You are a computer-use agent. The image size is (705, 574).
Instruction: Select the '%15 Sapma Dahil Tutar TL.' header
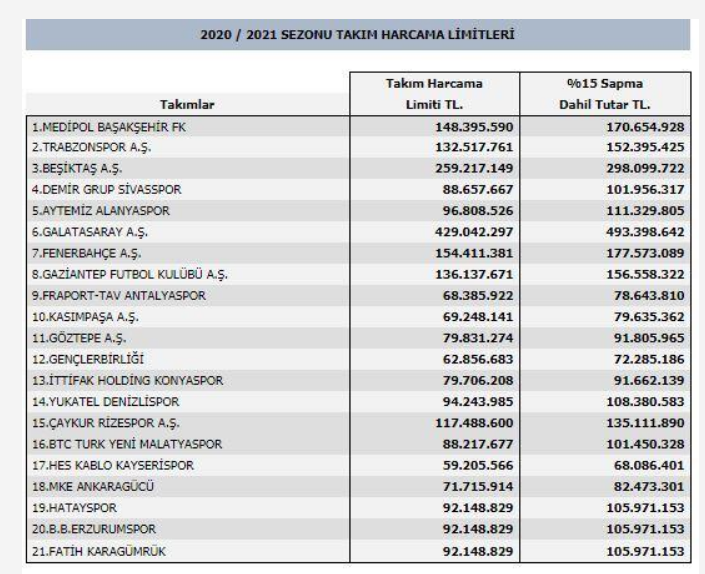(x=605, y=94)
